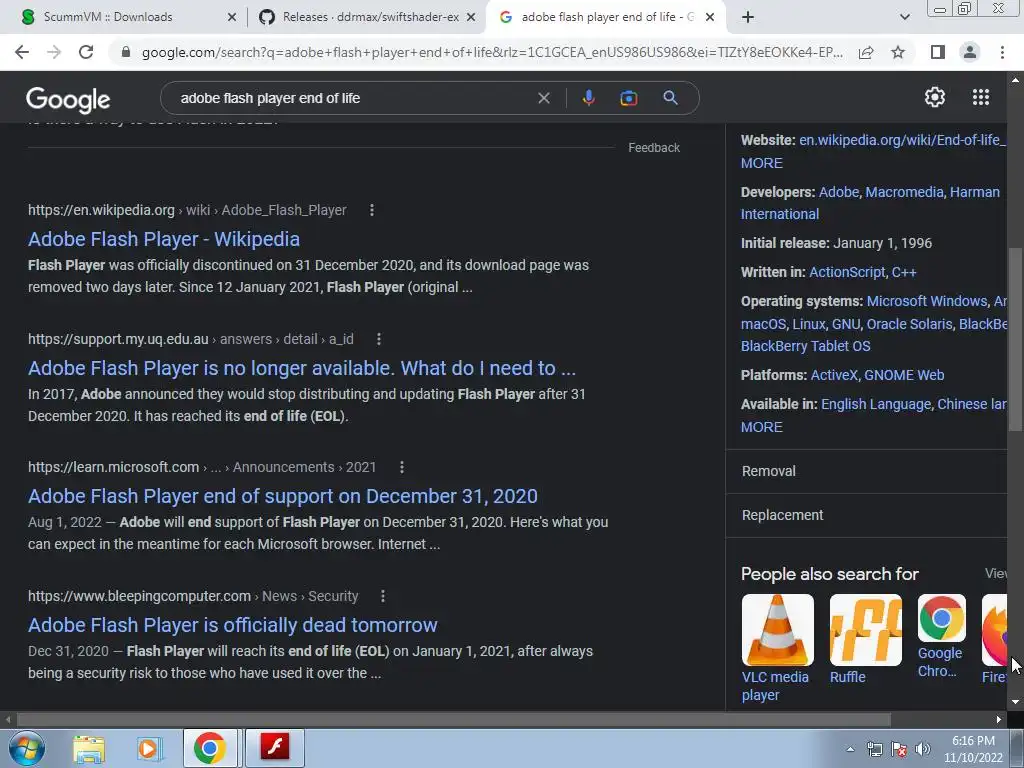Open Adobe Flash Player - Wikipedia result
The height and width of the screenshot is (768, 1024).
164,239
